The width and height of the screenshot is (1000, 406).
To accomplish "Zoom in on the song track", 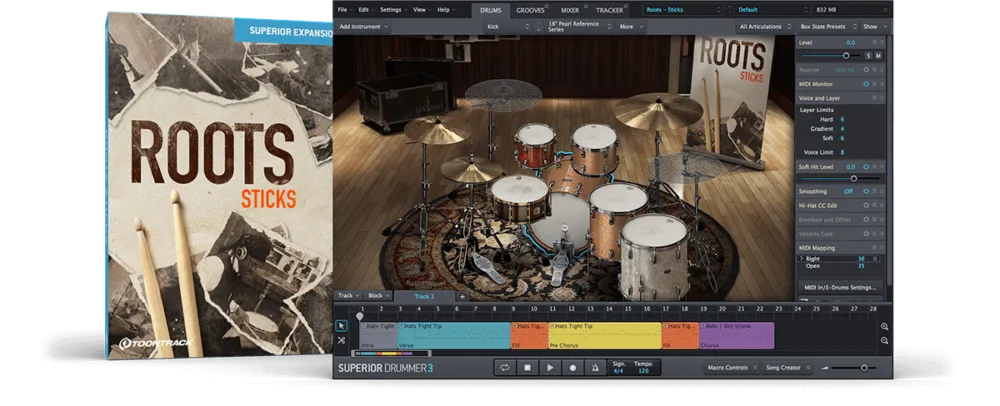I will click(x=884, y=326).
